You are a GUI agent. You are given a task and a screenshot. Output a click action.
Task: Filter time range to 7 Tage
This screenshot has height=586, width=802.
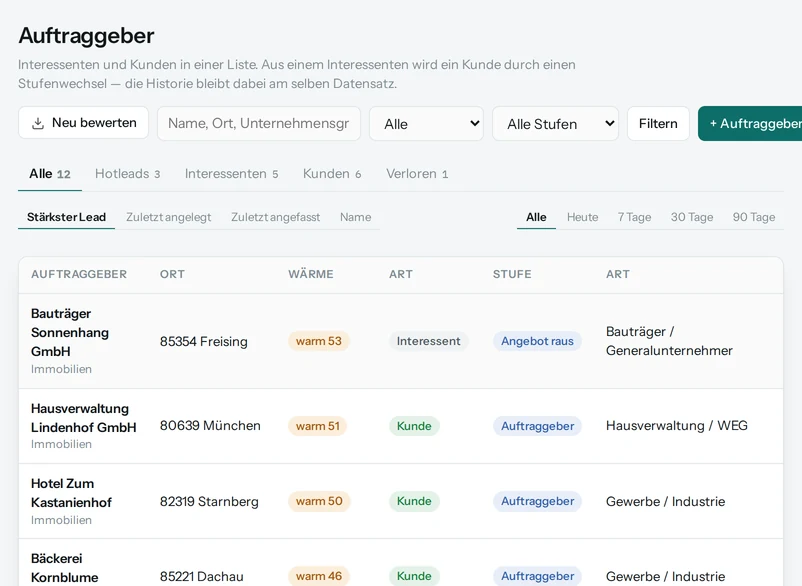(x=634, y=217)
